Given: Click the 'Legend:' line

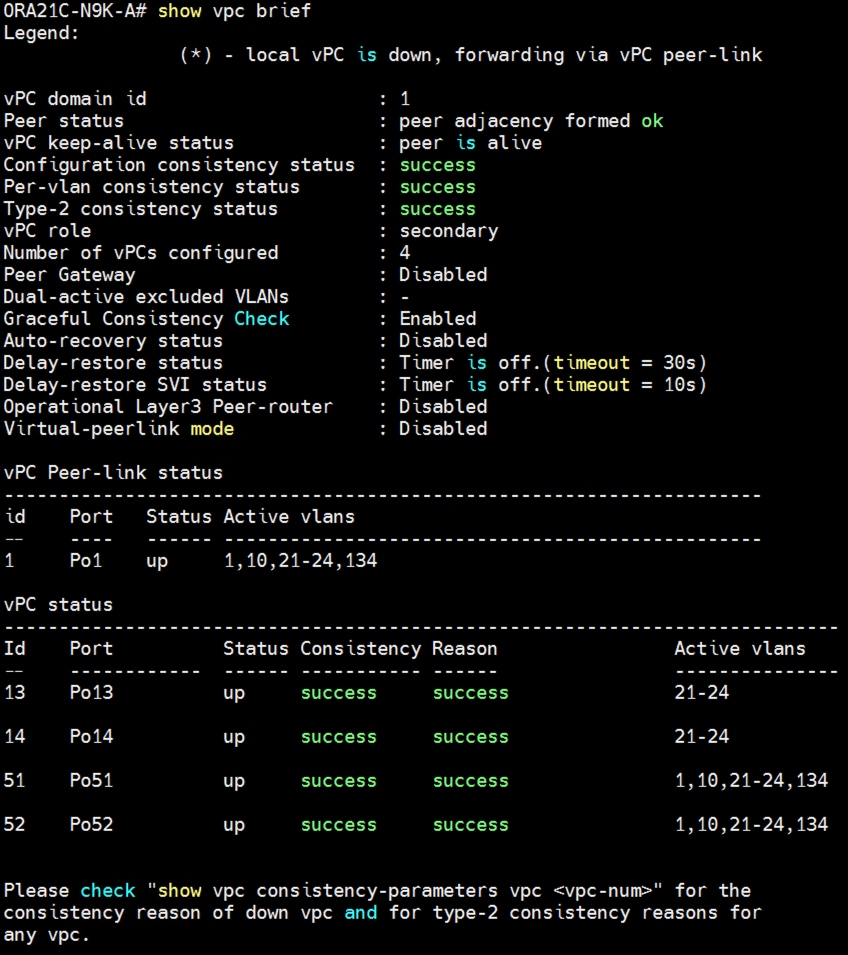Looking at the screenshot, I should 41,33.
